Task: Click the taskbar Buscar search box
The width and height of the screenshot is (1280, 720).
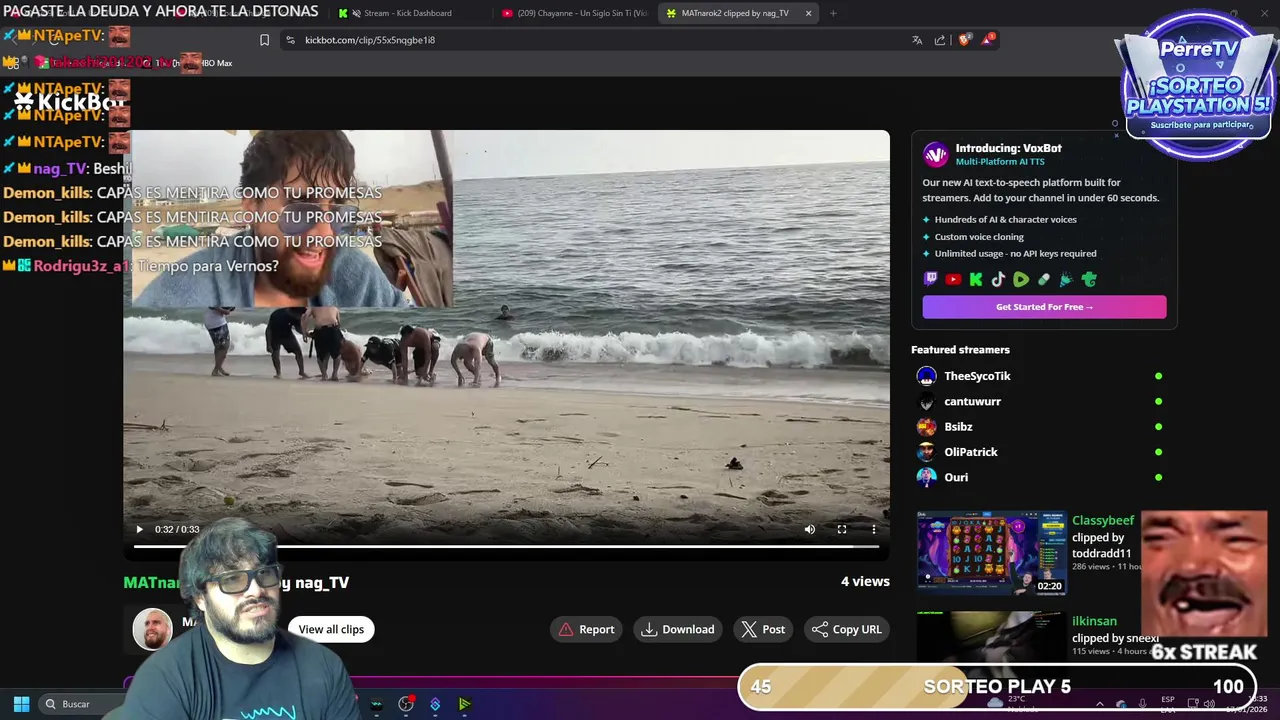Action: (x=80, y=704)
